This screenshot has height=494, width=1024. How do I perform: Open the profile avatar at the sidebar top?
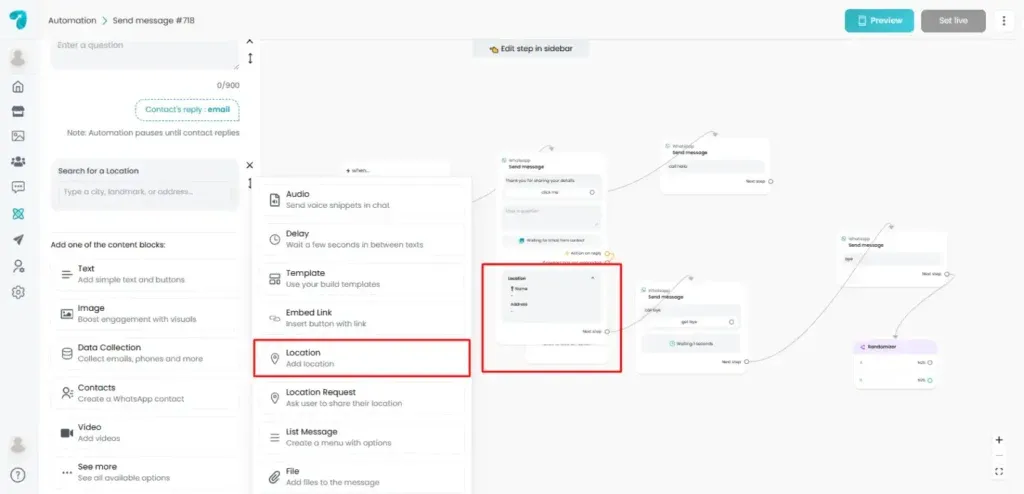(x=18, y=58)
